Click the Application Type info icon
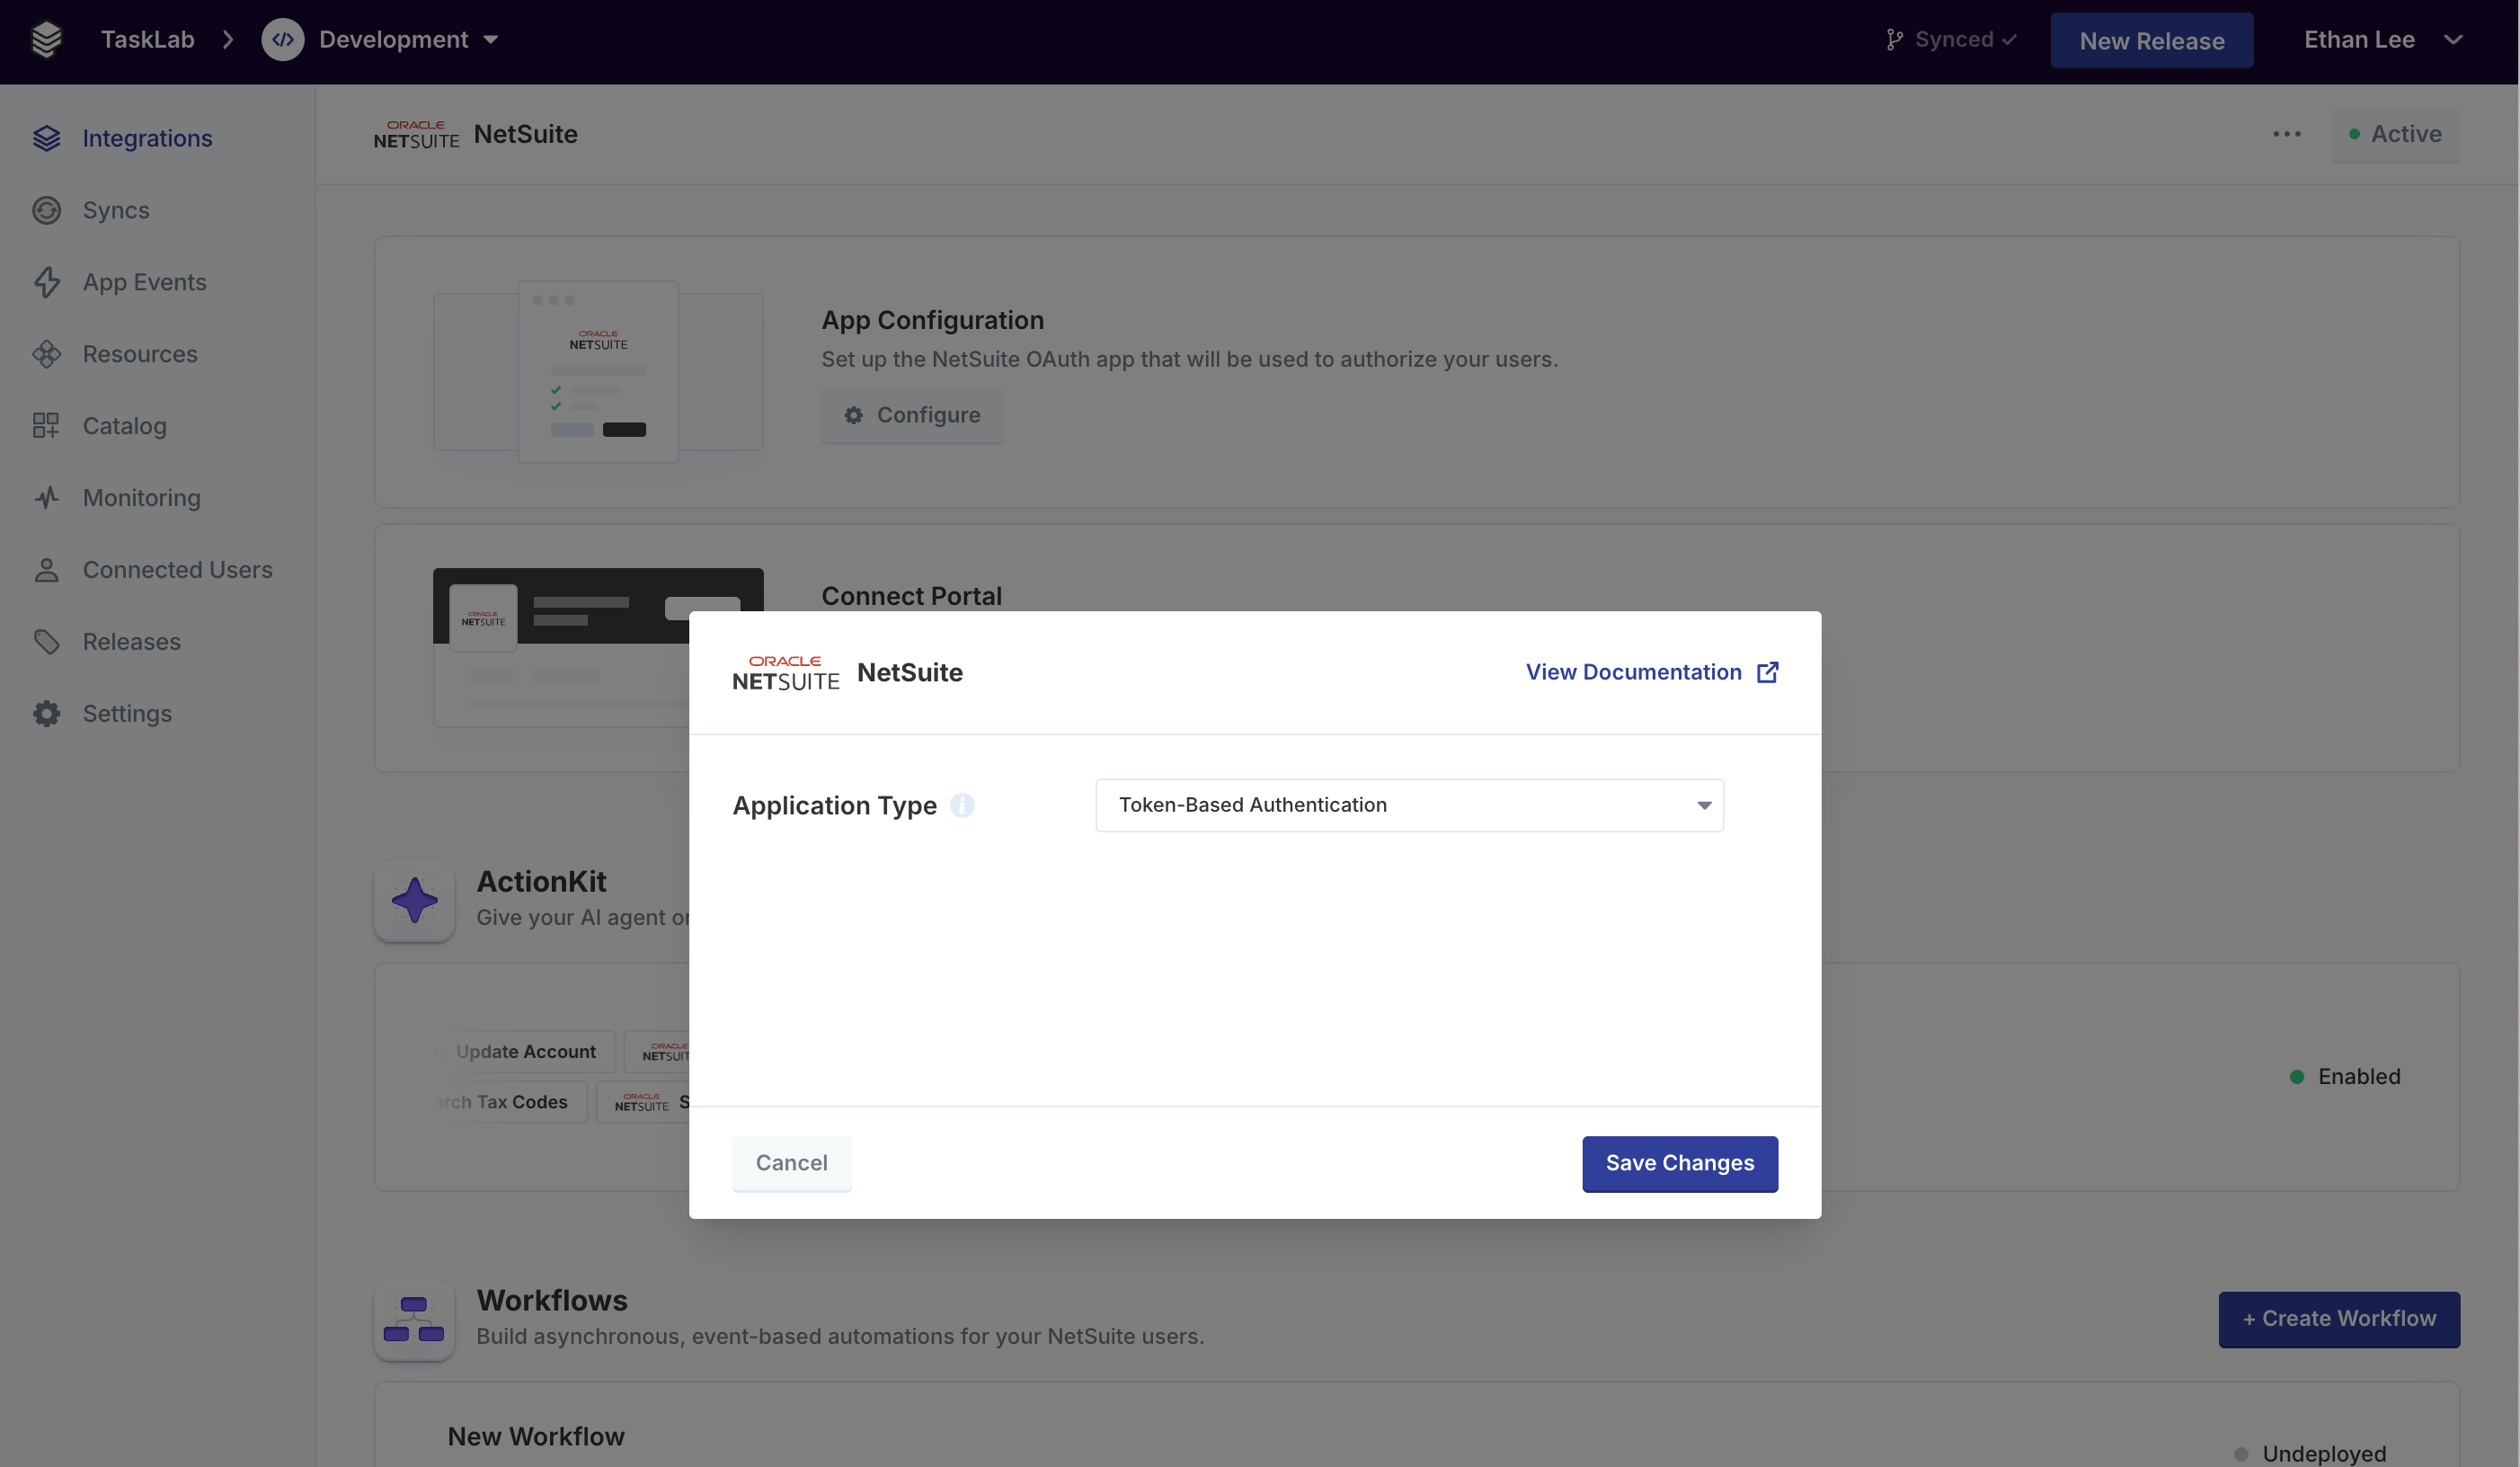The width and height of the screenshot is (2520, 1467). 962,806
